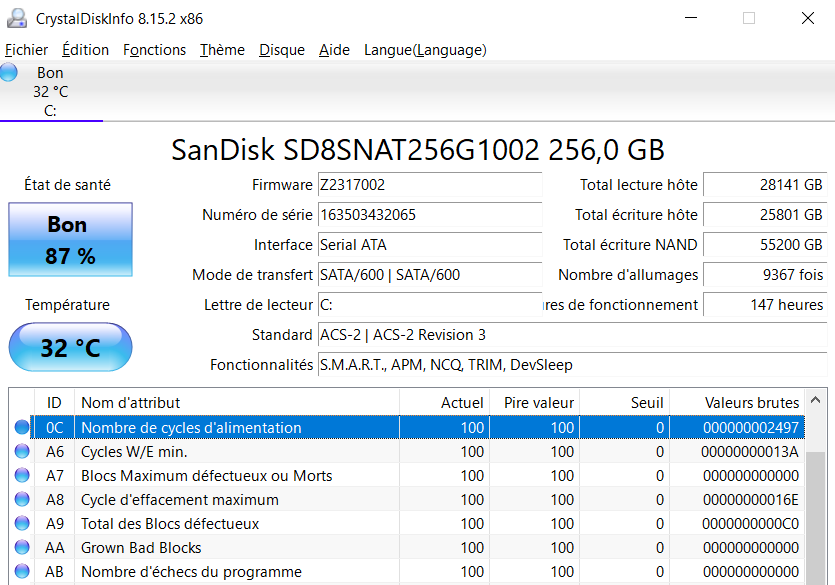This screenshot has width=835, height=585.
Task: Click the État de santé label
Action: pos(68,185)
